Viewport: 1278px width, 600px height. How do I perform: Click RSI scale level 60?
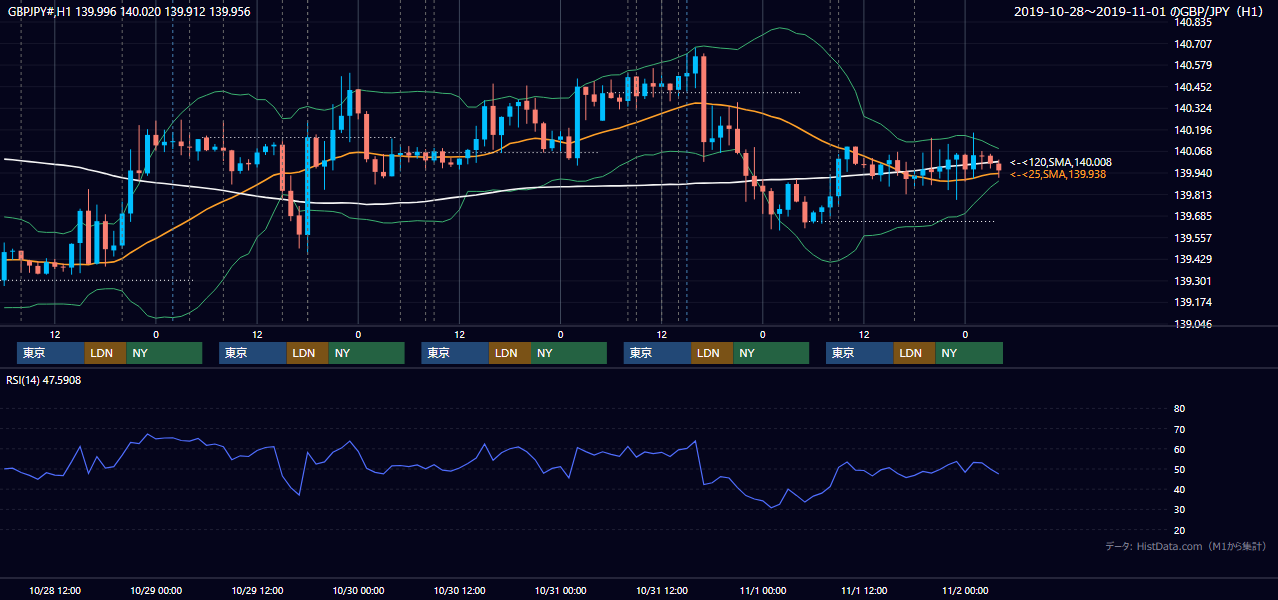pos(1179,449)
